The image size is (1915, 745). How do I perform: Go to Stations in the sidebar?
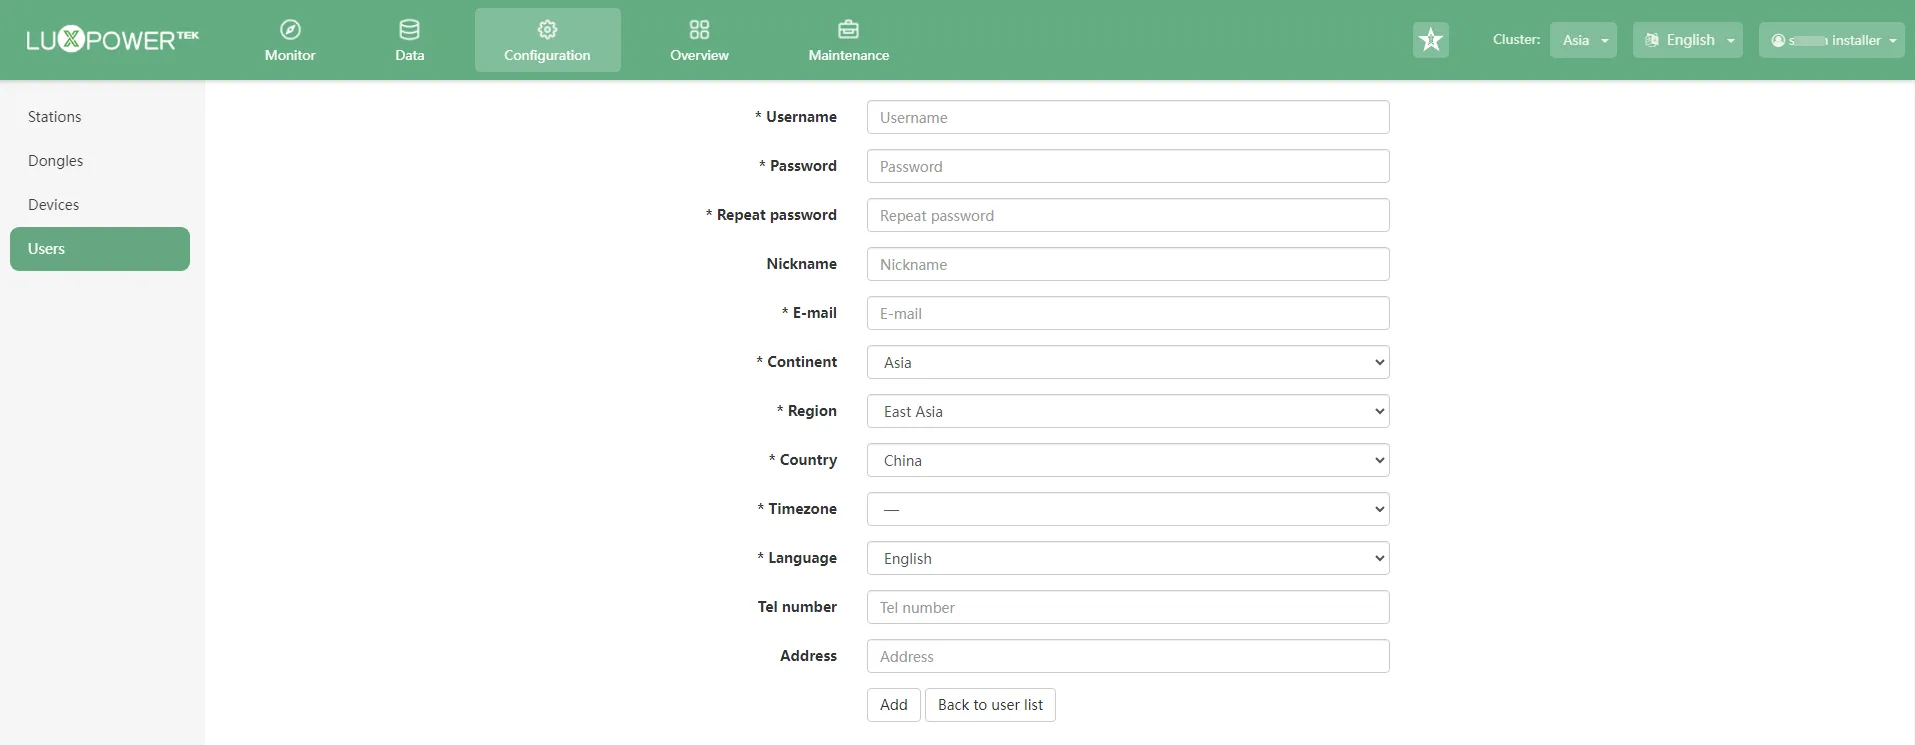pyautogui.click(x=55, y=117)
